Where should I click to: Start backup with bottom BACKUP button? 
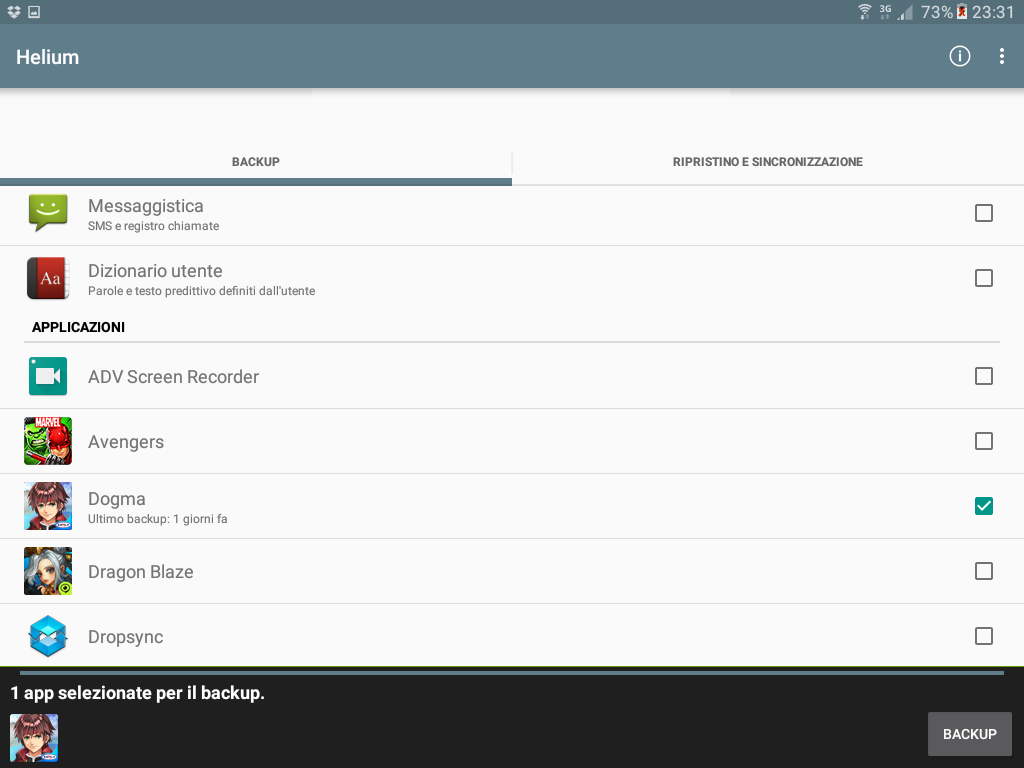[970, 734]
